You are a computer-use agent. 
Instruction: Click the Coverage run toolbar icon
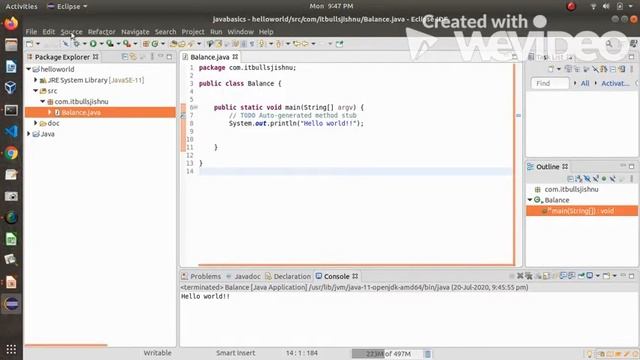pyautogui.click(x=110, y=44)
